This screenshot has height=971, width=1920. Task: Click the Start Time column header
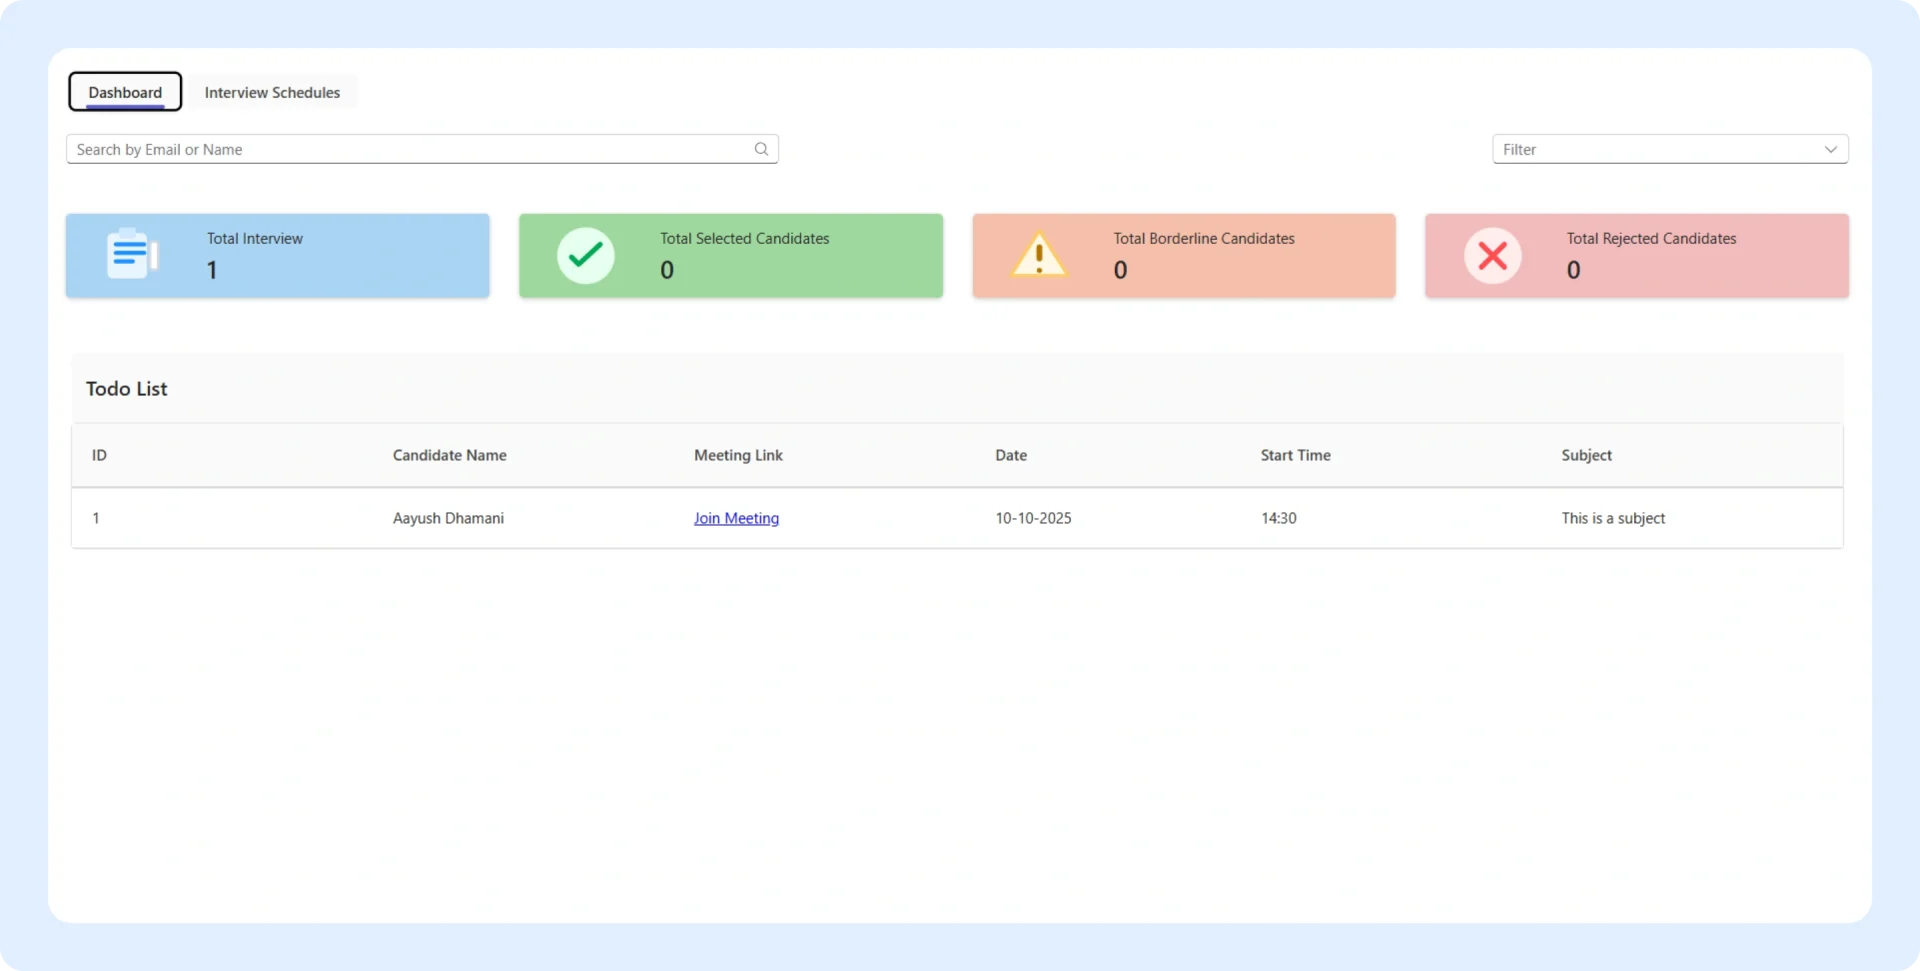point(1295,454)
